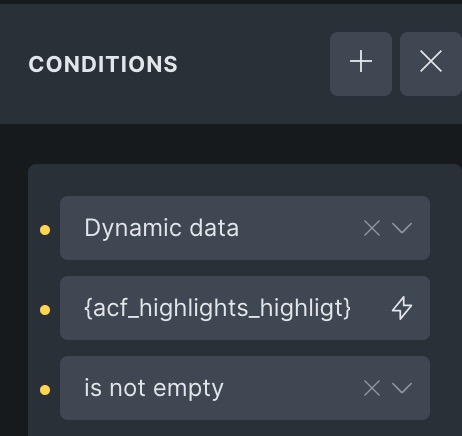The width and height of the screenshot is (462, 436).
Task: Expand 'is not empty' chevron arrow
Action: click(x=402, y=388)
